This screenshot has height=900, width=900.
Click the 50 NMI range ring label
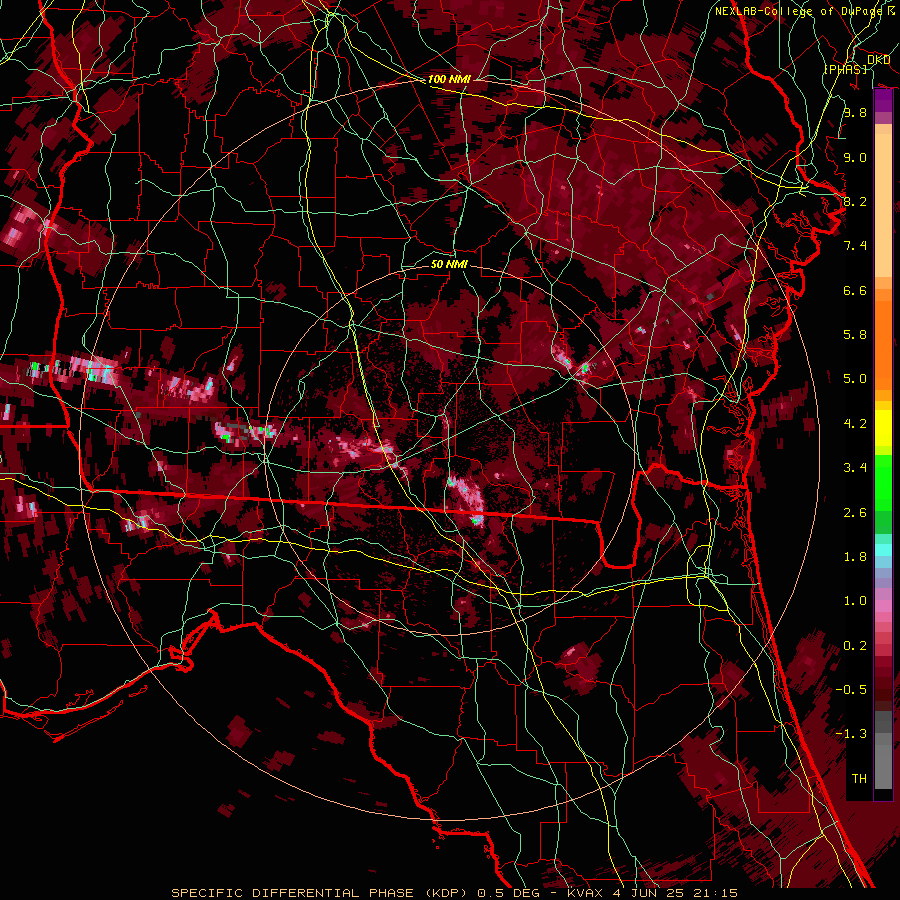pyautogui.click(x=449, y=264)
